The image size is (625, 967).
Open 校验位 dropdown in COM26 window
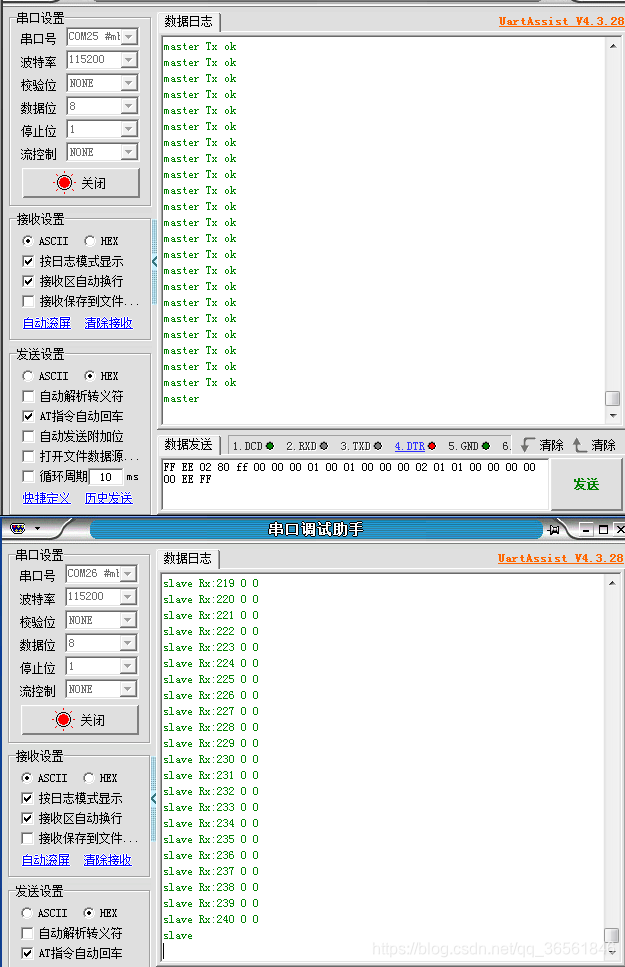point(127,620)
